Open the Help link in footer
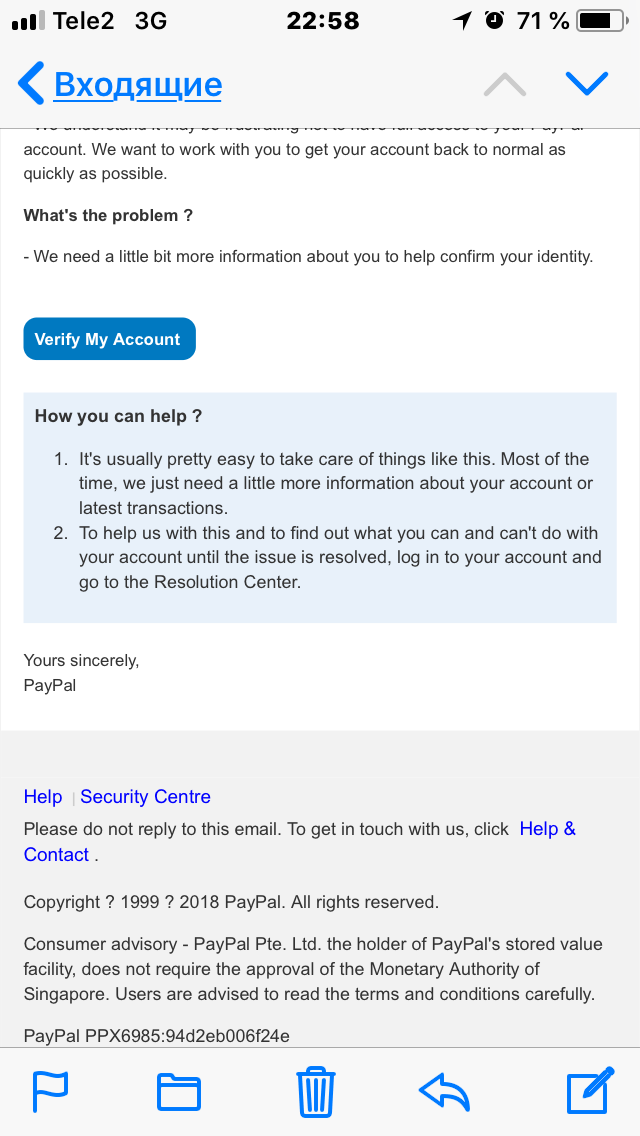 click(43, 797)
